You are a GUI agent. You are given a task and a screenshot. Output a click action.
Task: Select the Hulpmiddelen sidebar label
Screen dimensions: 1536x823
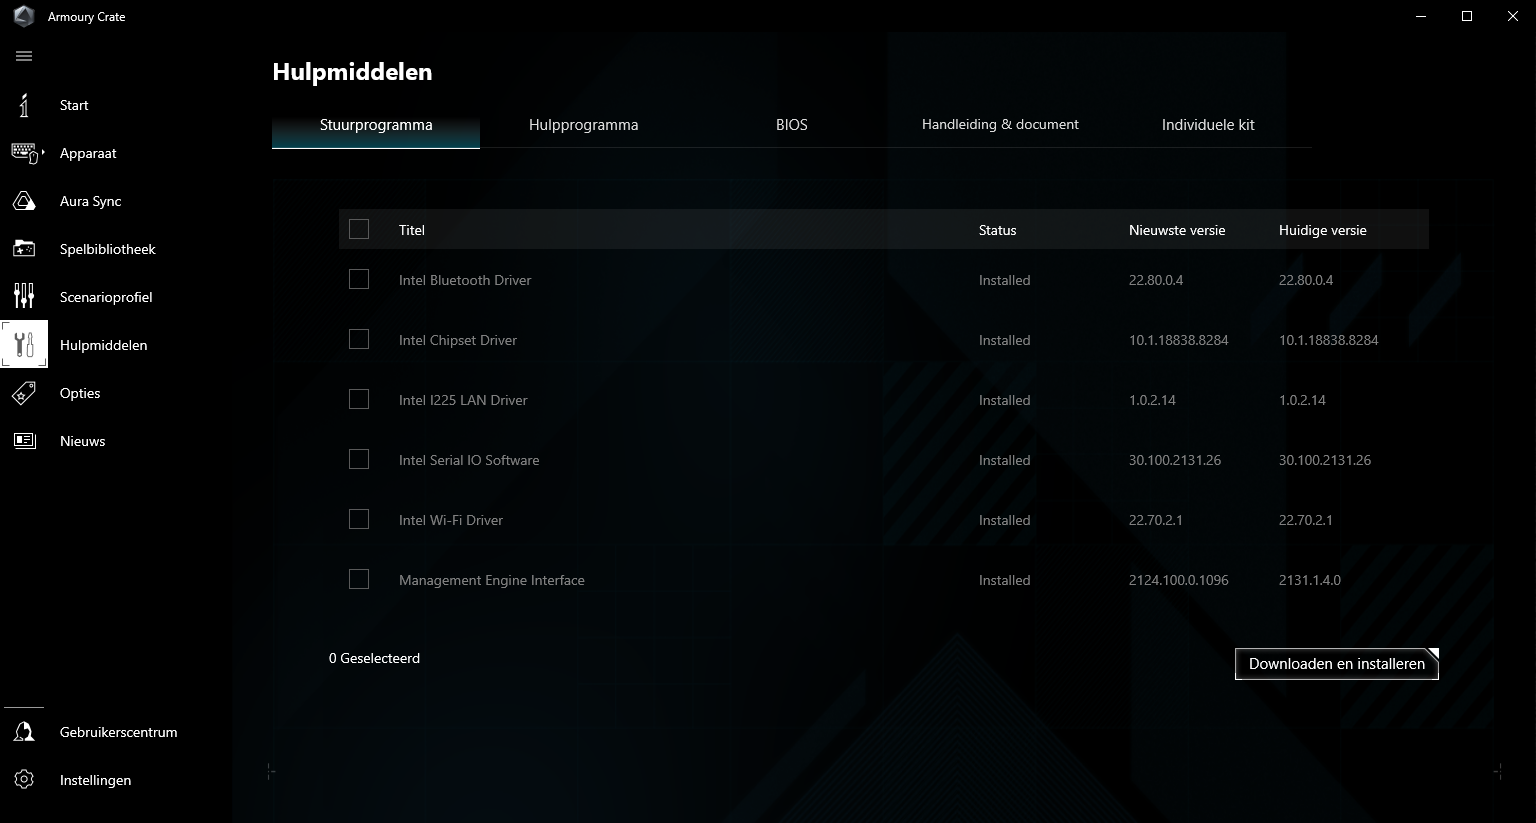[x=104, y=345]
